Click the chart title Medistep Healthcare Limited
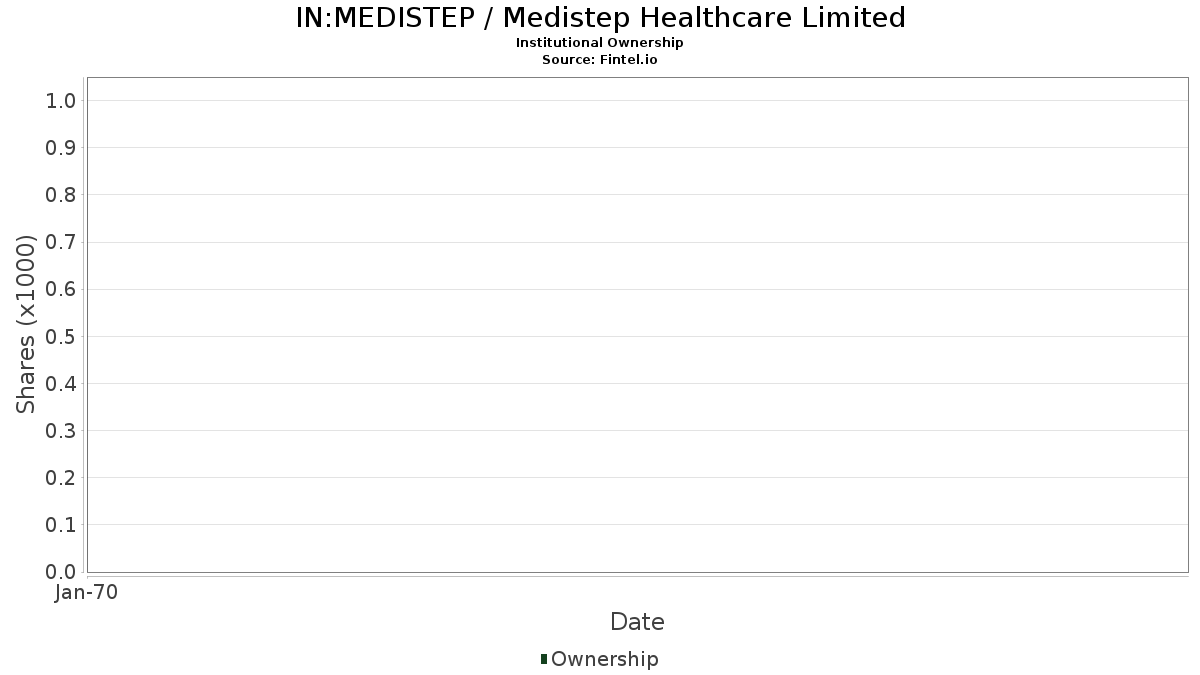The image size is (1200, 675). [600, 18]
